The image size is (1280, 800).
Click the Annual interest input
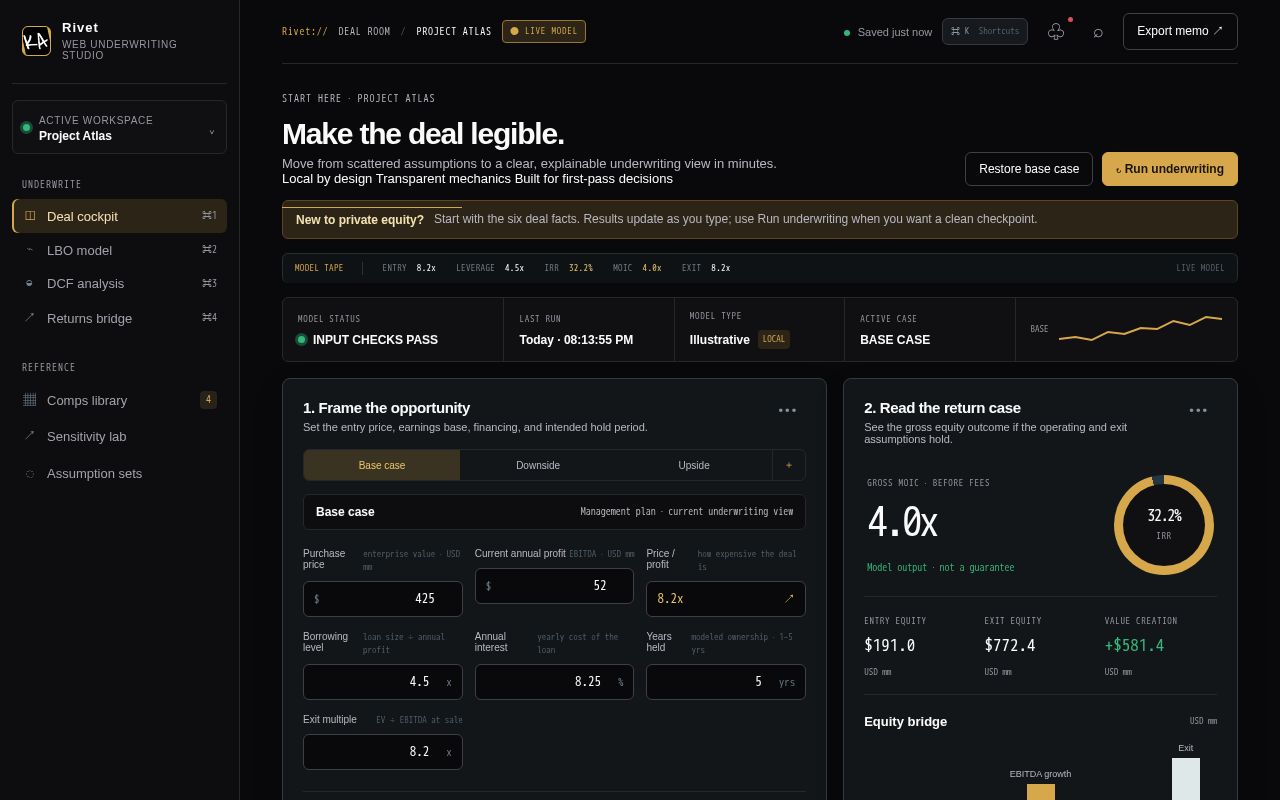554,682
